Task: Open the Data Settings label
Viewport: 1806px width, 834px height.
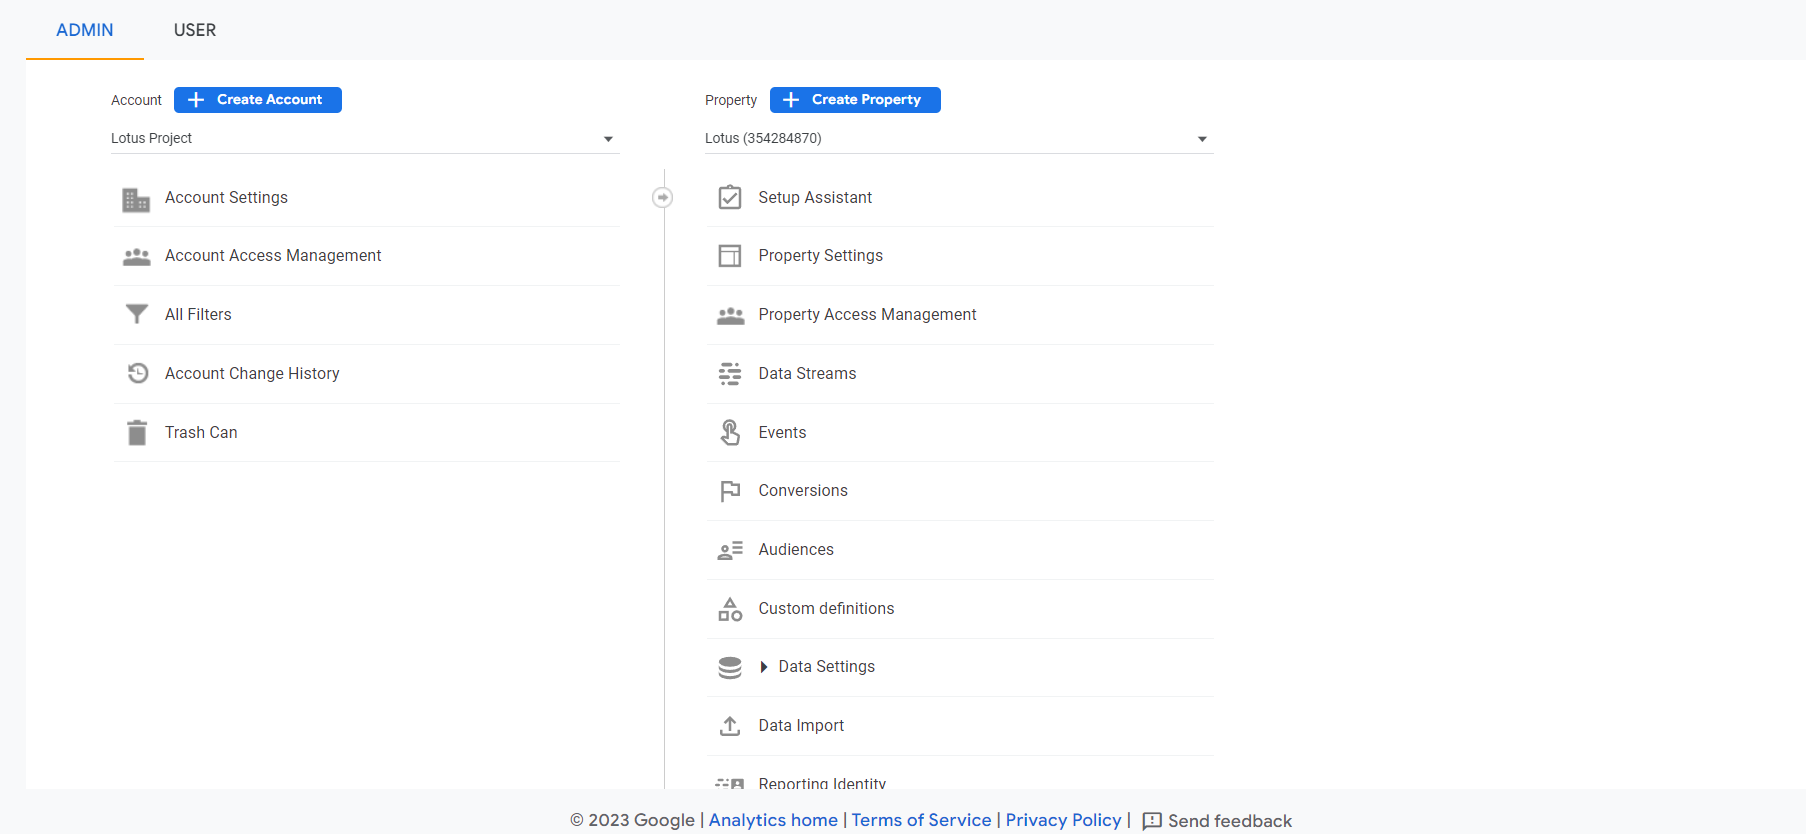Action: point(827,667)
